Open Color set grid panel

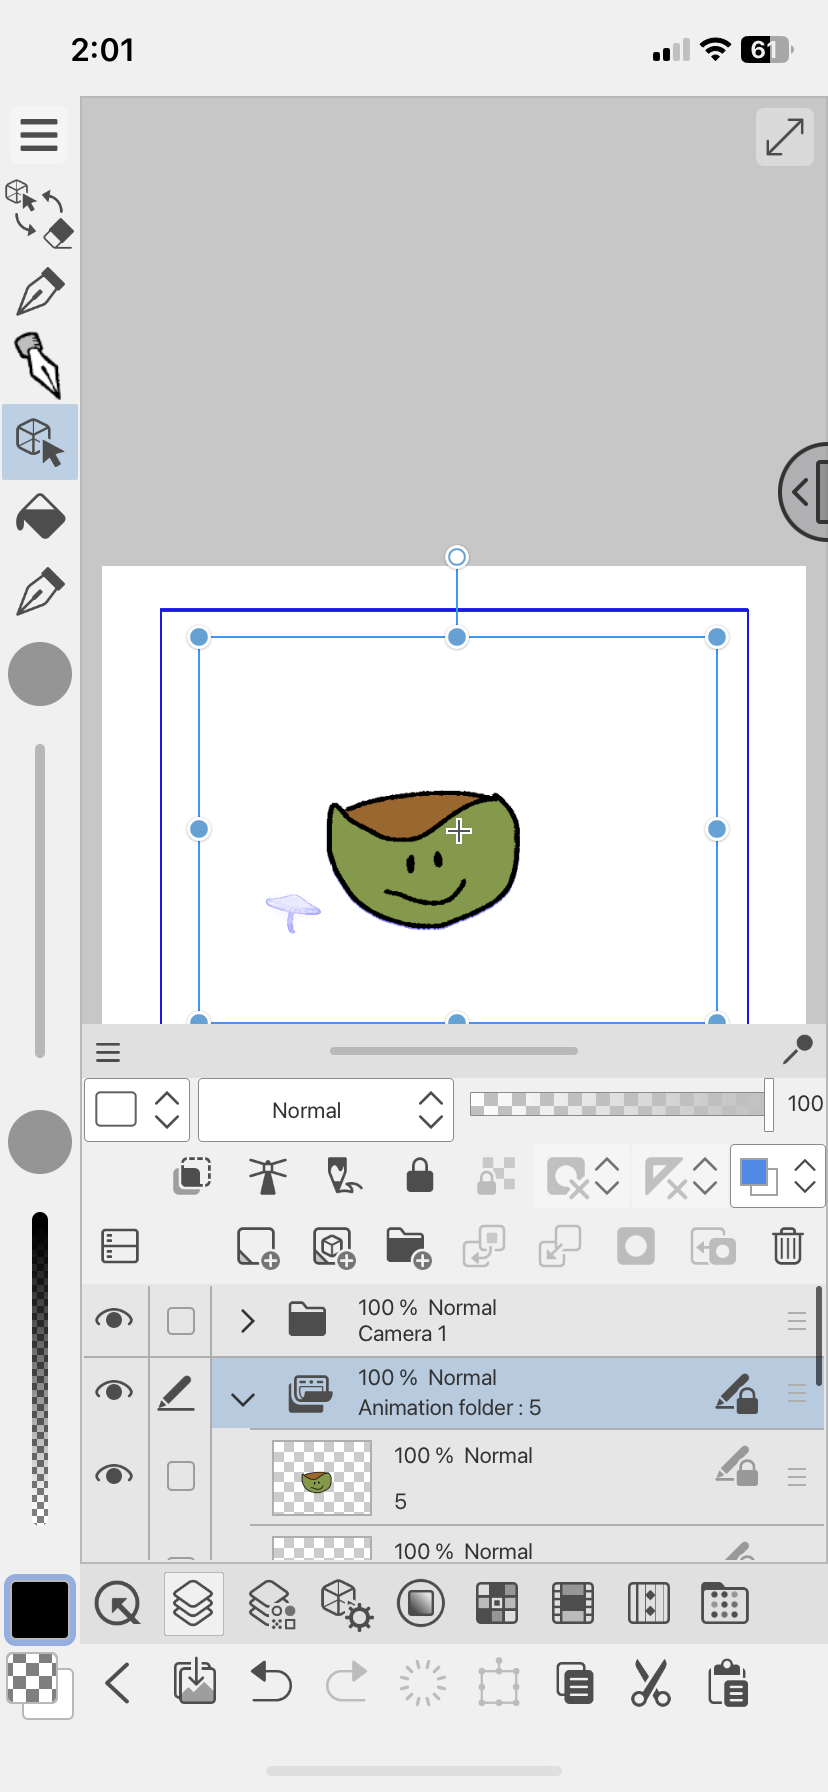tap(497, 1604)
